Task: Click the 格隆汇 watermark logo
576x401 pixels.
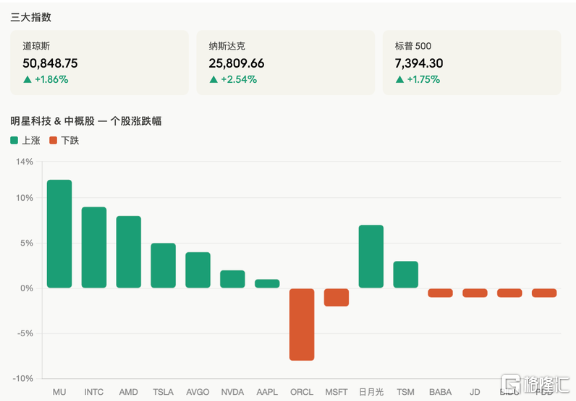Action: pos(536,384)
